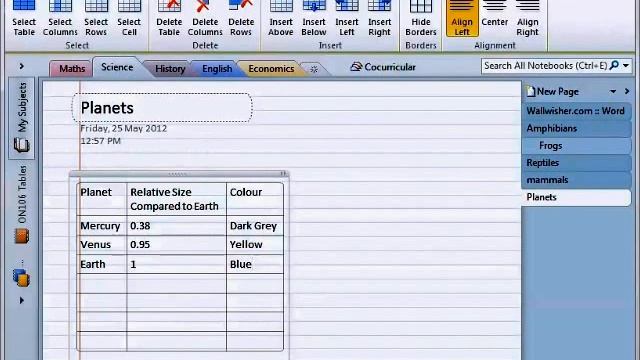Click Insert Right button
Screen dimensions: 640x360
379,19
